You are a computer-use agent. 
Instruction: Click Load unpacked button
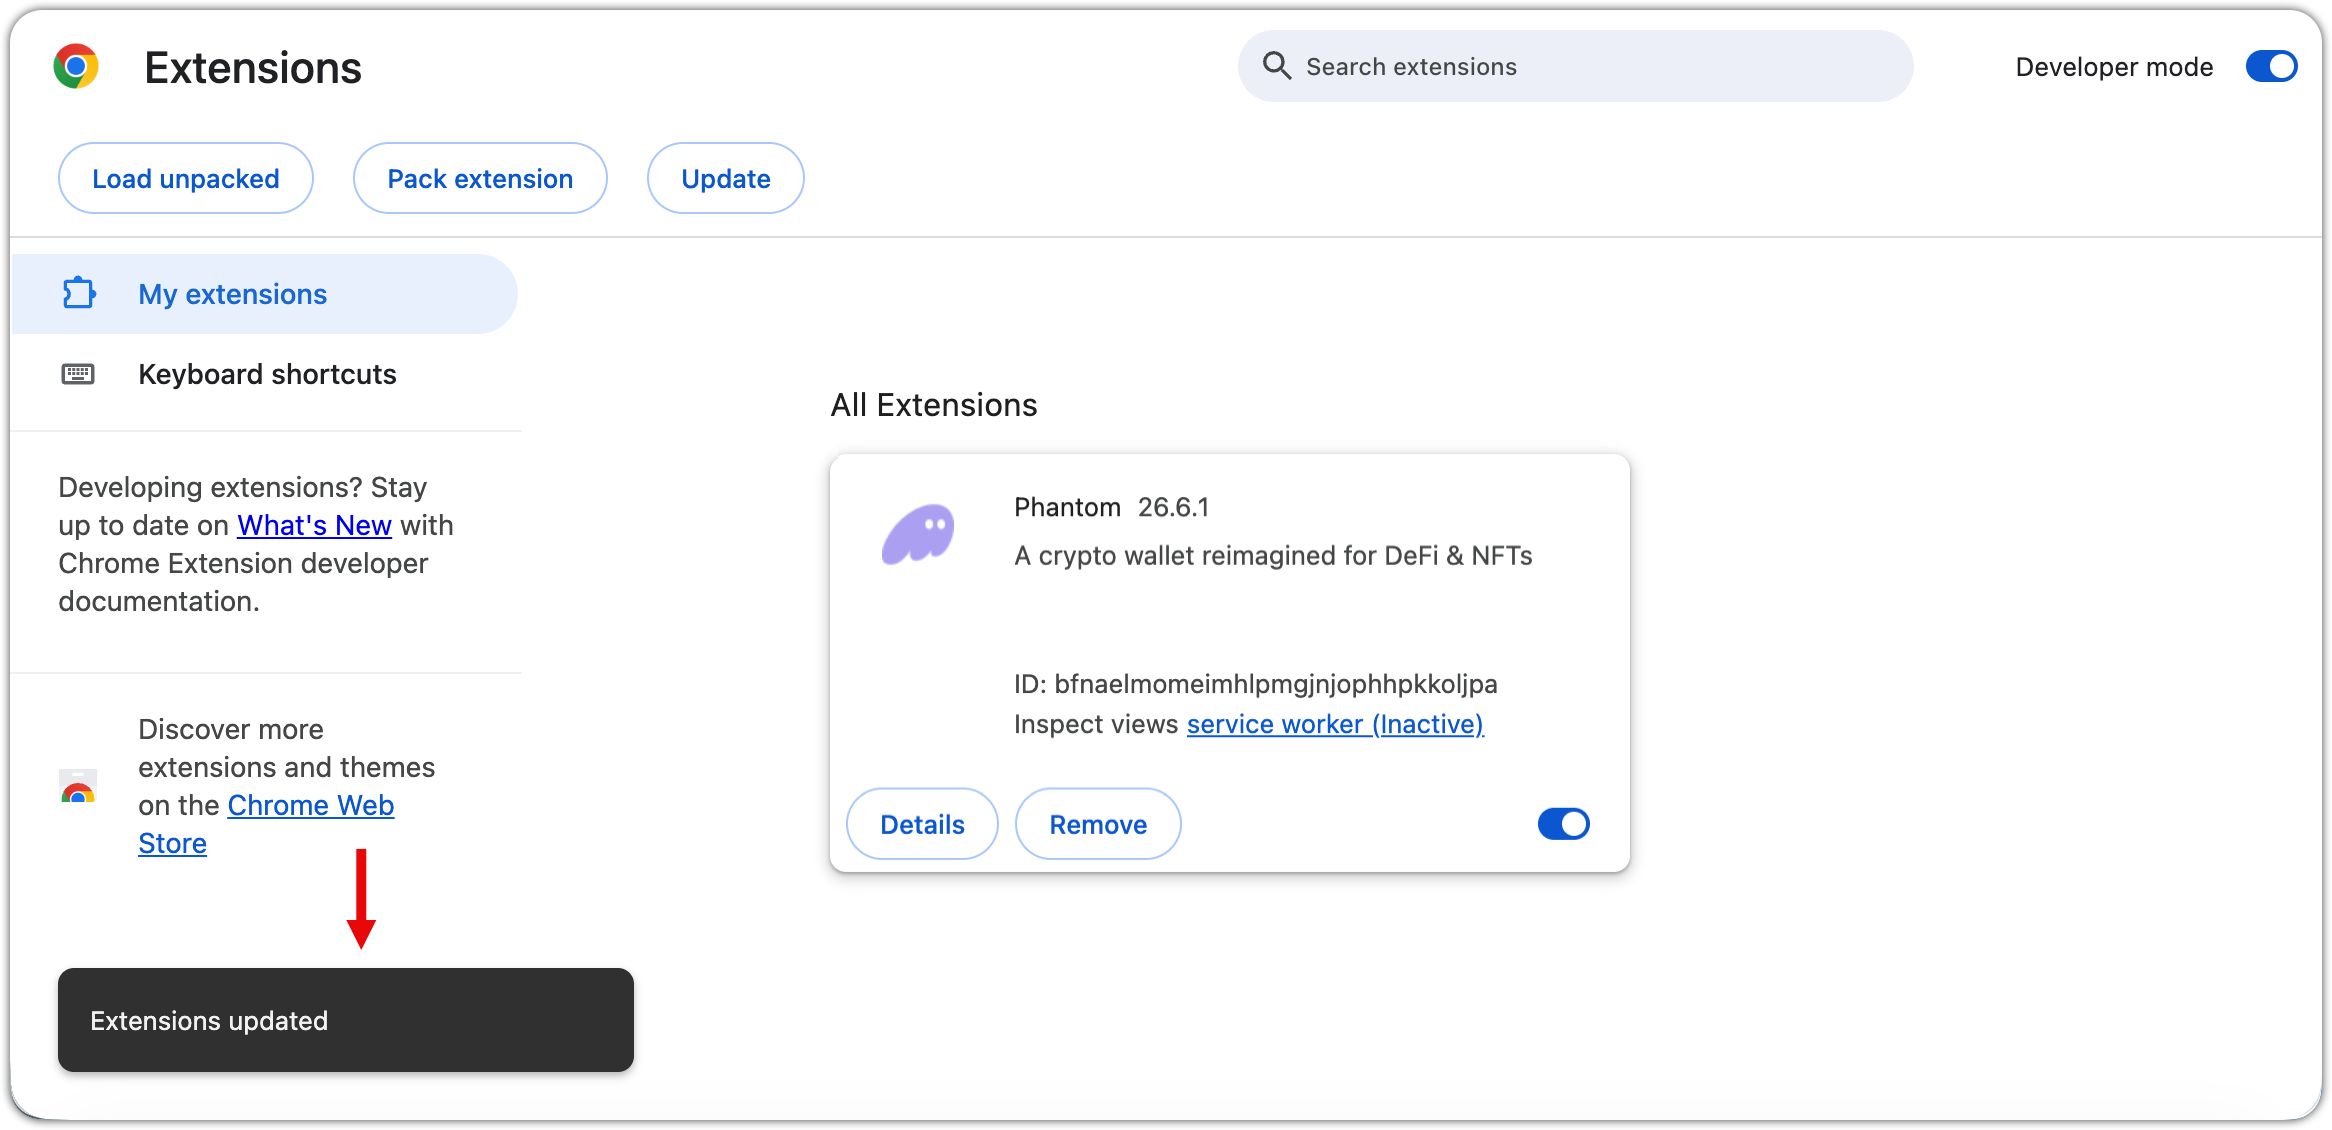pyautogui.click(x=186, y=178)
